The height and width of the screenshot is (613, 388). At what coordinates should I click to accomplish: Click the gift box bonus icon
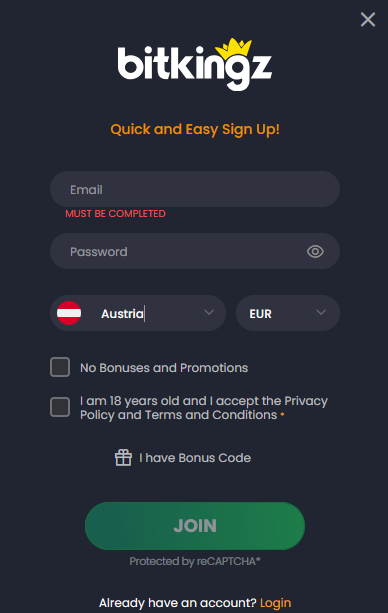(123, 457)
